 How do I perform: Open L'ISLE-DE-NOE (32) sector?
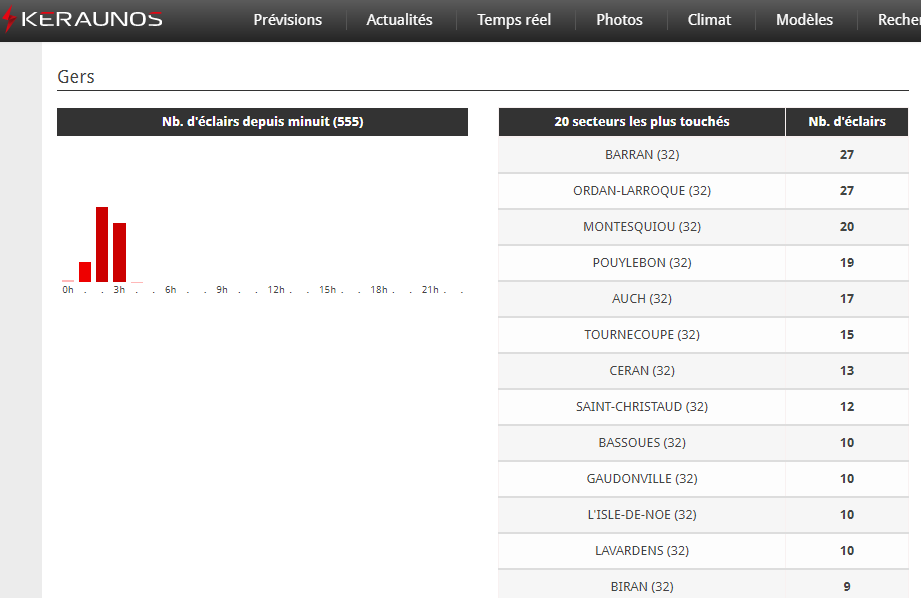click(x=642, y=515)
